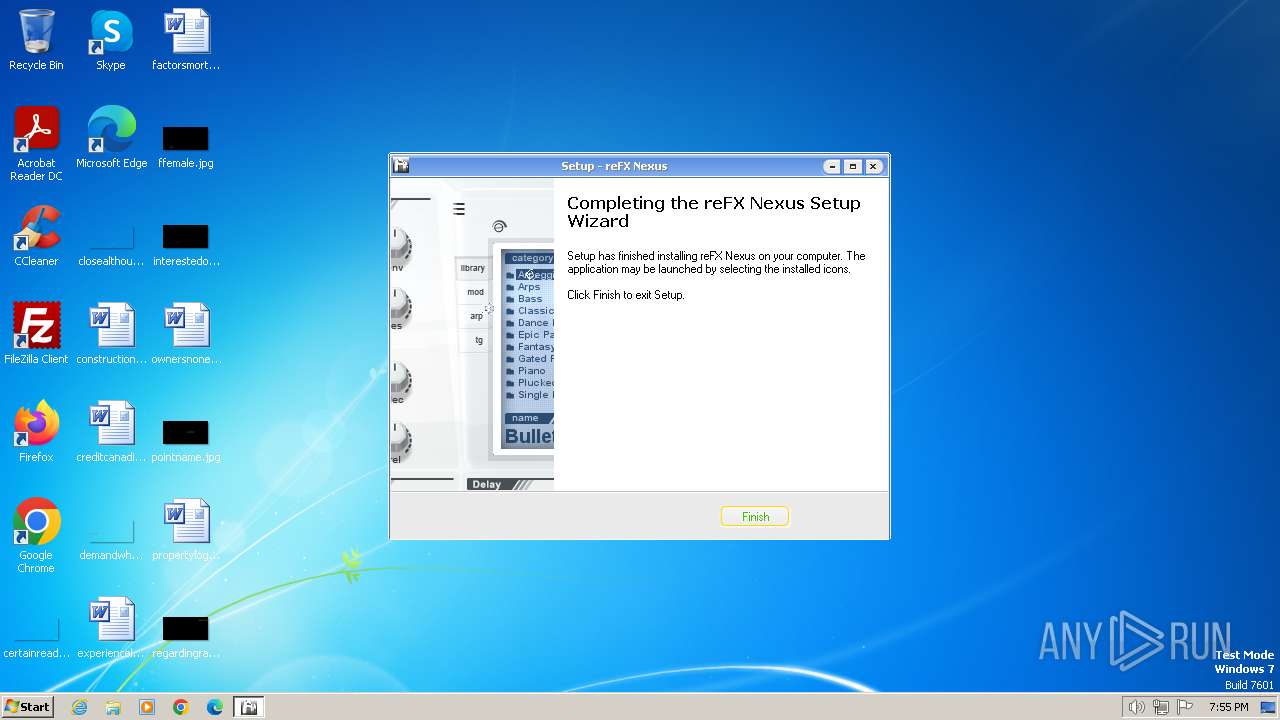Open the volume control in the system tray
The image size is (1280, 720).
[1136, 707]
